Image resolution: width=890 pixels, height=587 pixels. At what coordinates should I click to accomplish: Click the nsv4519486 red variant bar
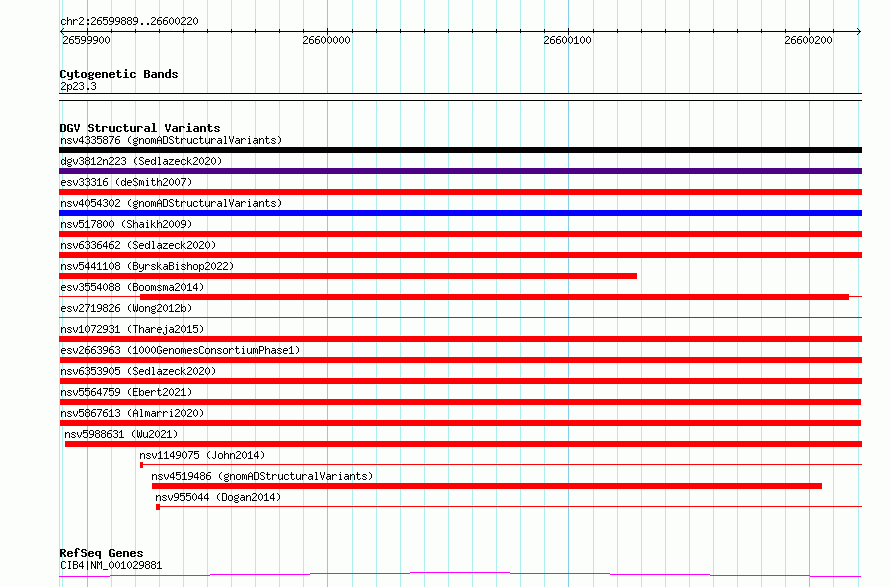coord(487,486)
